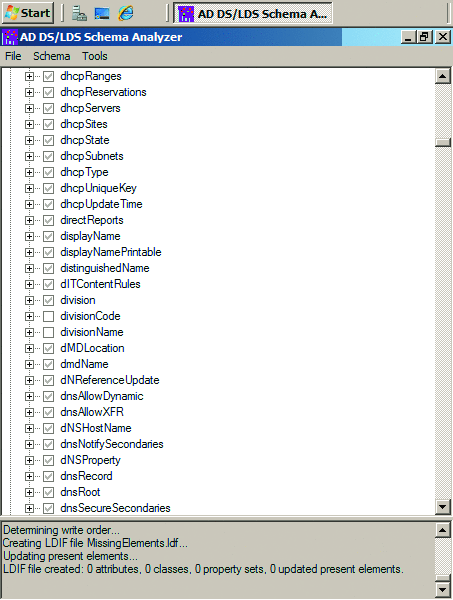Image resolution: width=453 pixels, height=600 pixels.
Task: Expand the dhcpReservations node
Action: tap(29, 93)
